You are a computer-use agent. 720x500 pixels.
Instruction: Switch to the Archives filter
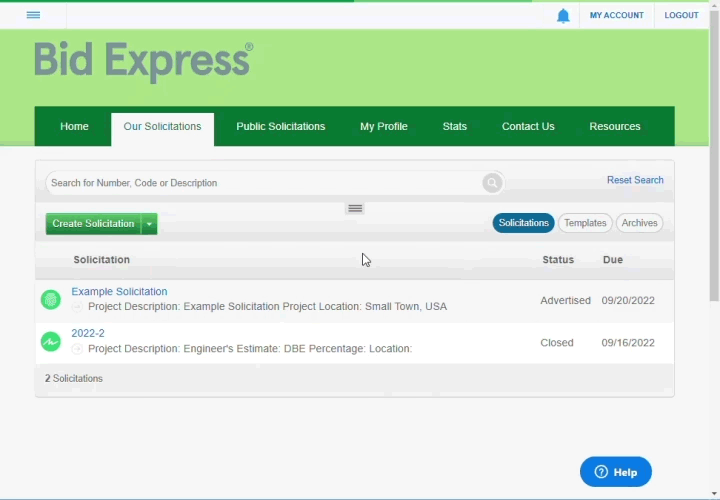click(x=639, y=223)
